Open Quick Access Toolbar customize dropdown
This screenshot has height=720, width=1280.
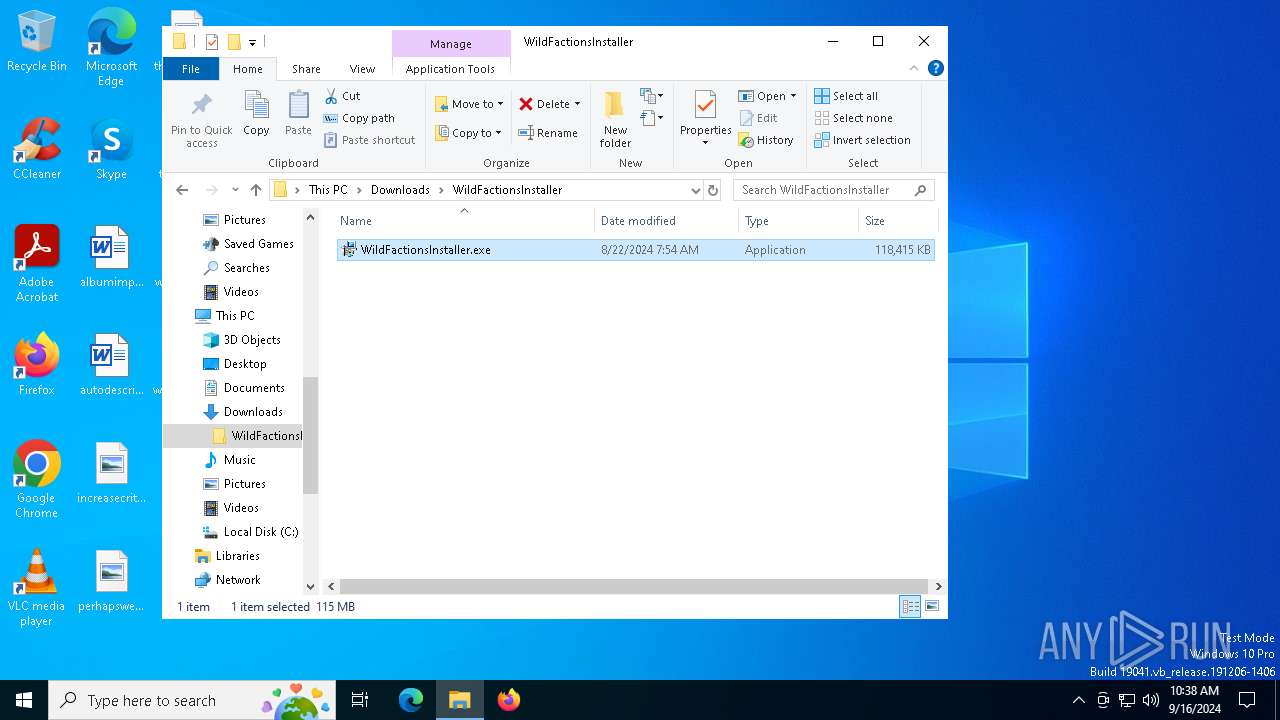tap(252, 42)
